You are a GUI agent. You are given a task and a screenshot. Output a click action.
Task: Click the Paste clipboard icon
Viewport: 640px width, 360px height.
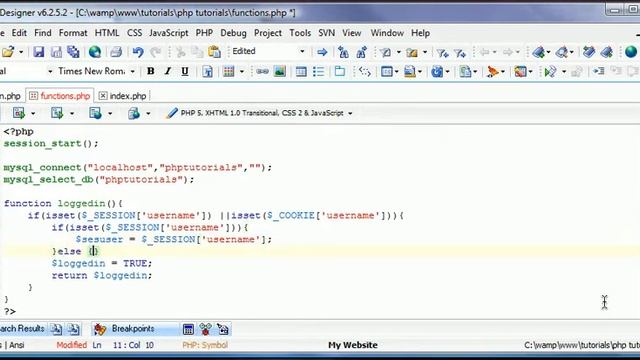click(214, 52)
